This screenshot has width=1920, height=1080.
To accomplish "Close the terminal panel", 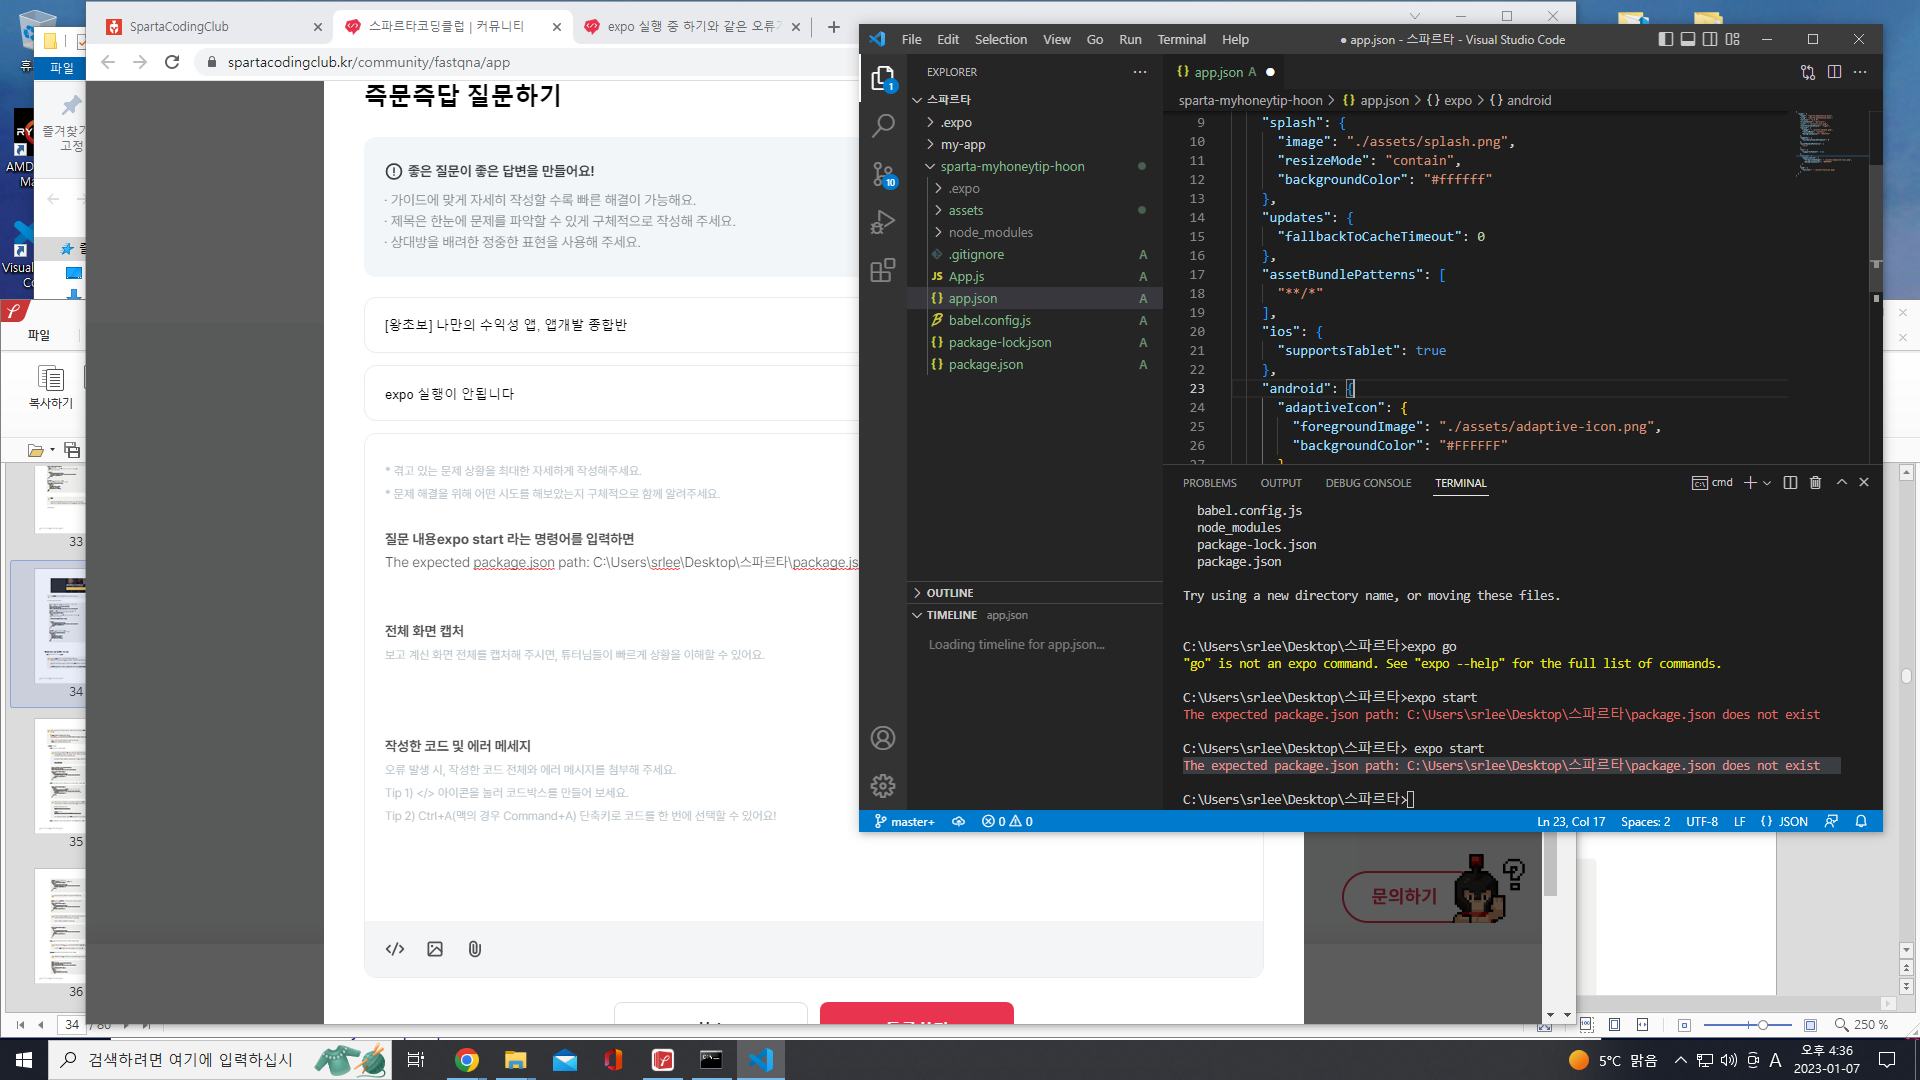I will coord(1864,482).
